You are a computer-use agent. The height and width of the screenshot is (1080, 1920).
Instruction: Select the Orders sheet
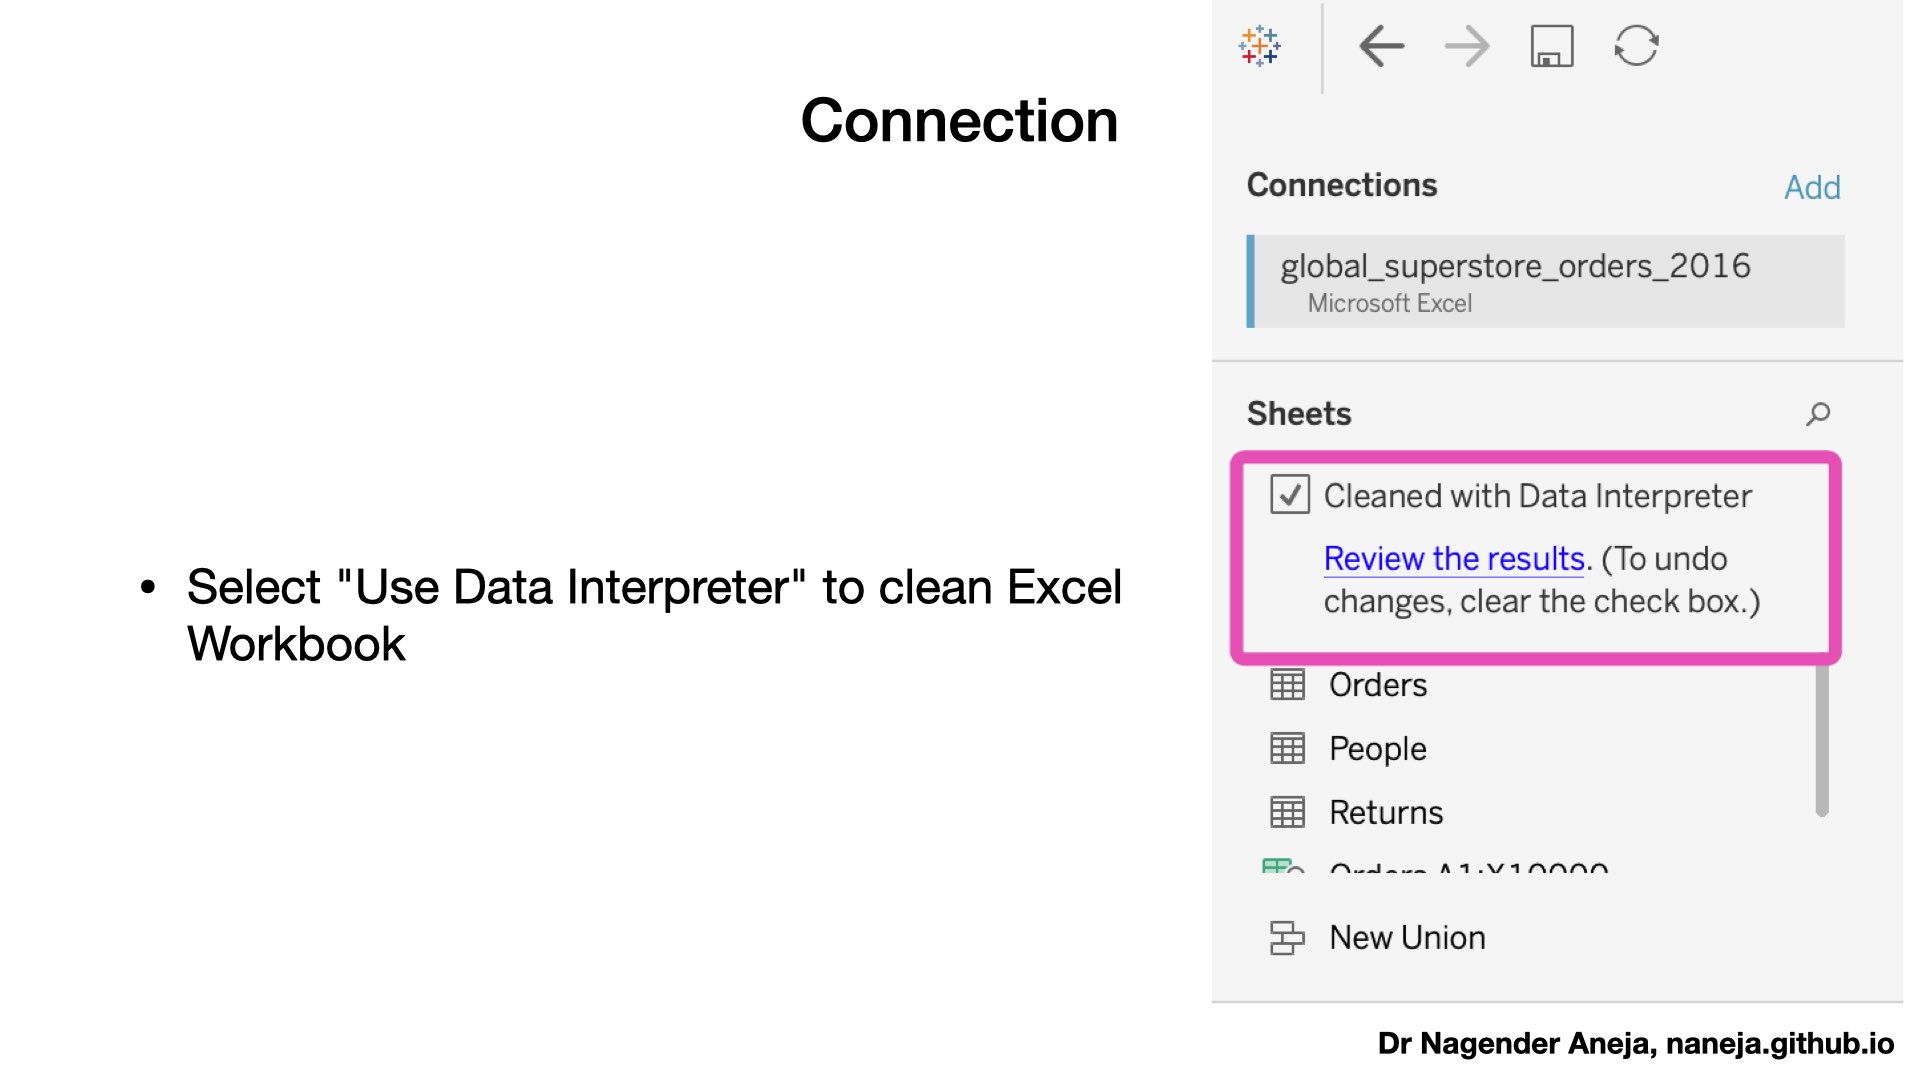[1377, 685]
